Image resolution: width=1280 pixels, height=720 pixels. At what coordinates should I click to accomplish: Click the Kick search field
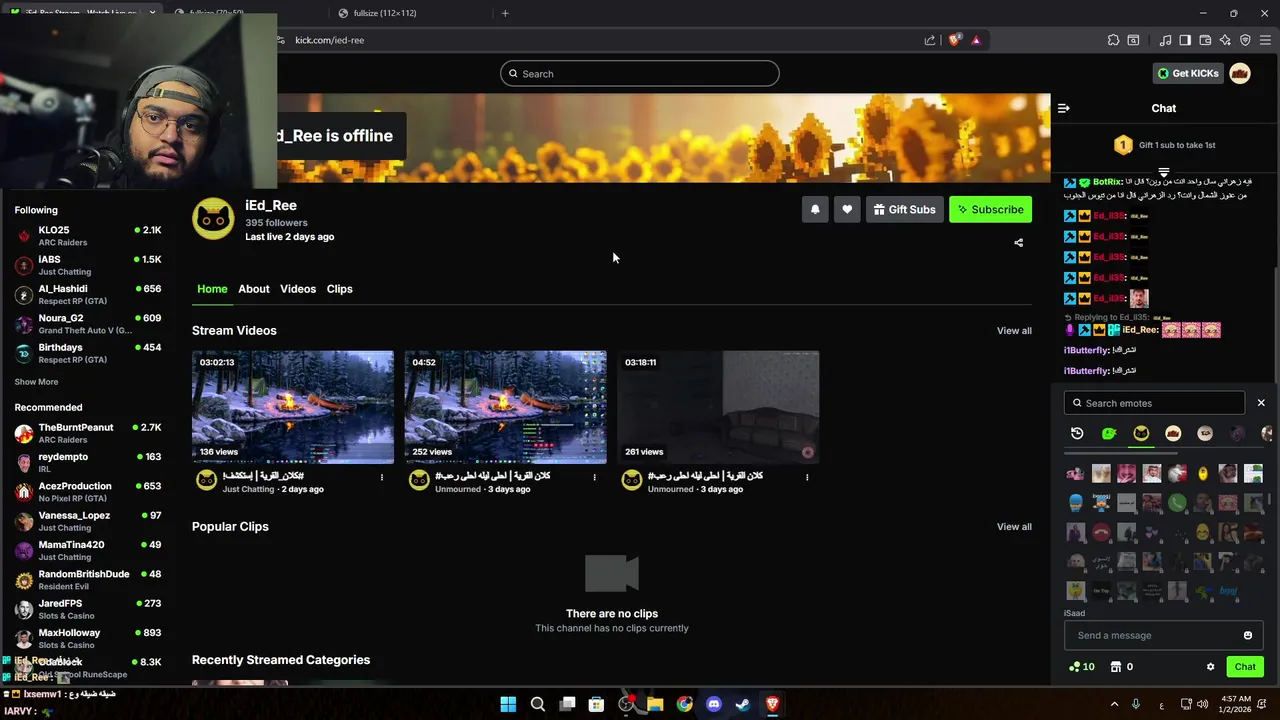640,73
